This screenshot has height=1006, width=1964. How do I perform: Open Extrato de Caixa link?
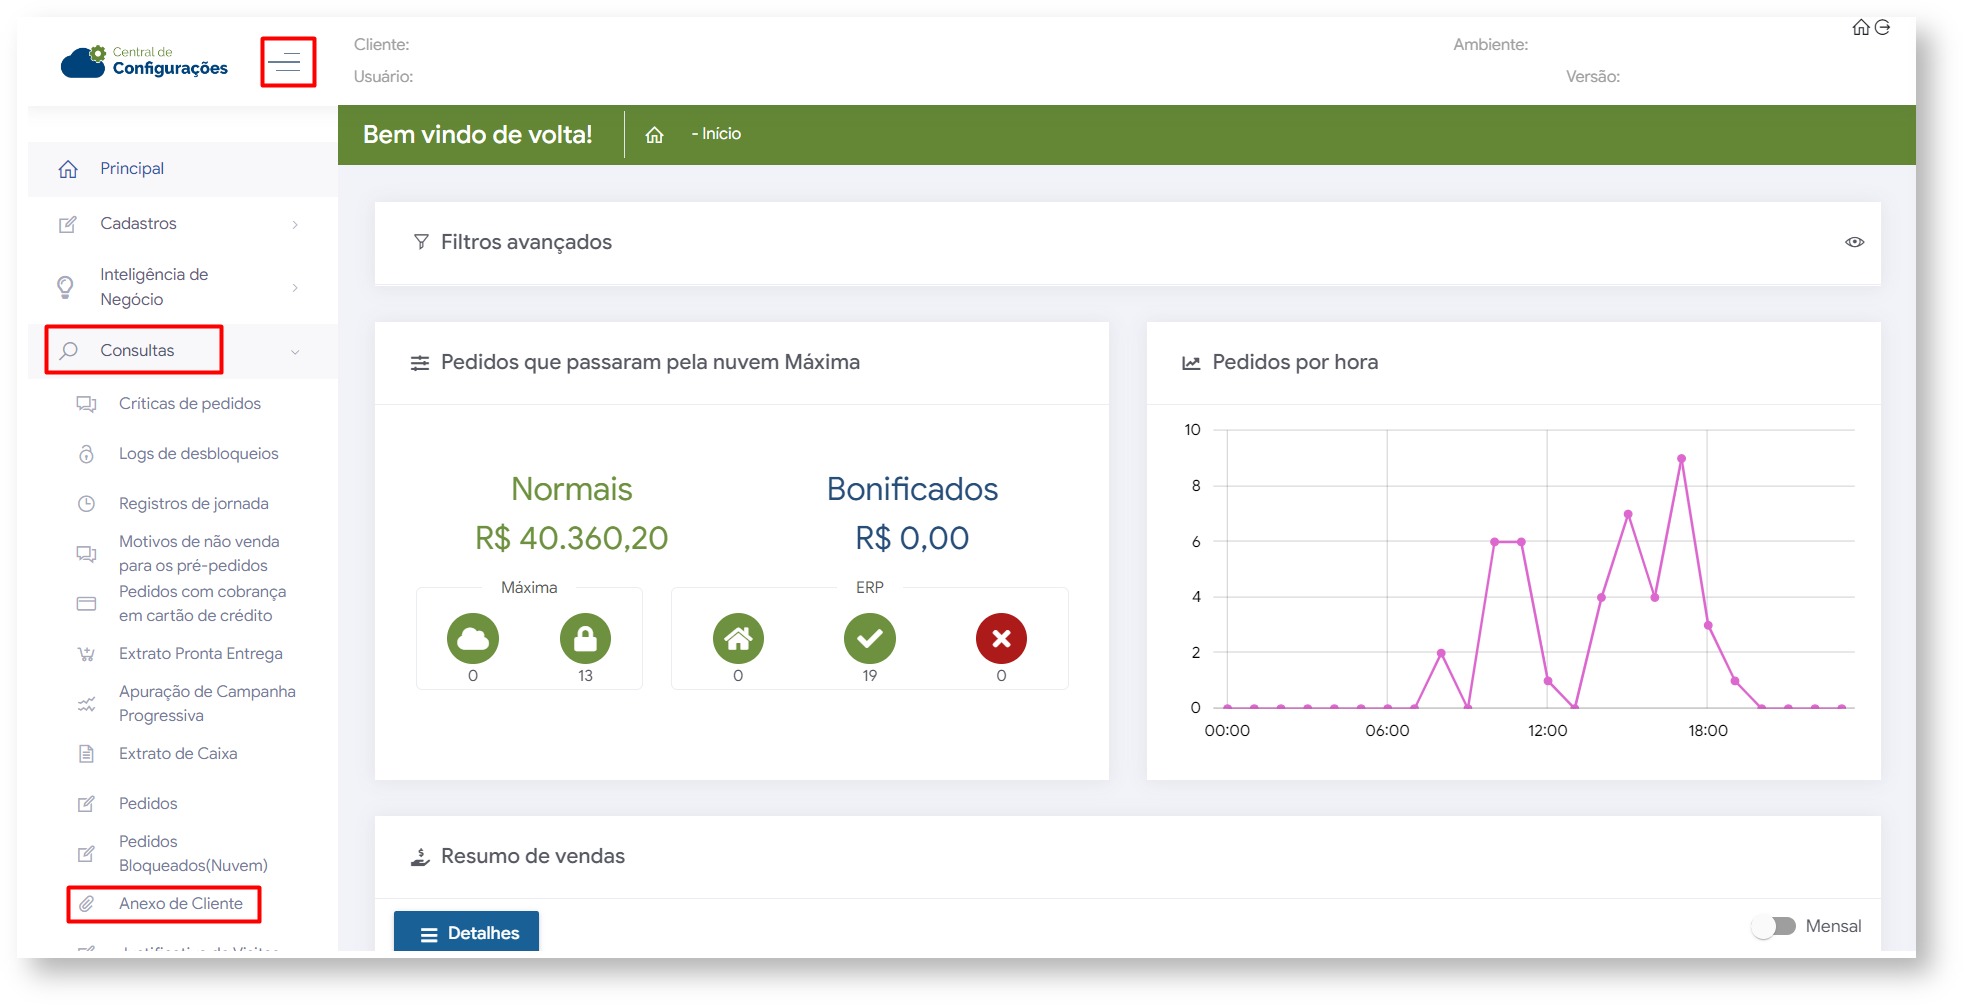click(x=178, y=754)
